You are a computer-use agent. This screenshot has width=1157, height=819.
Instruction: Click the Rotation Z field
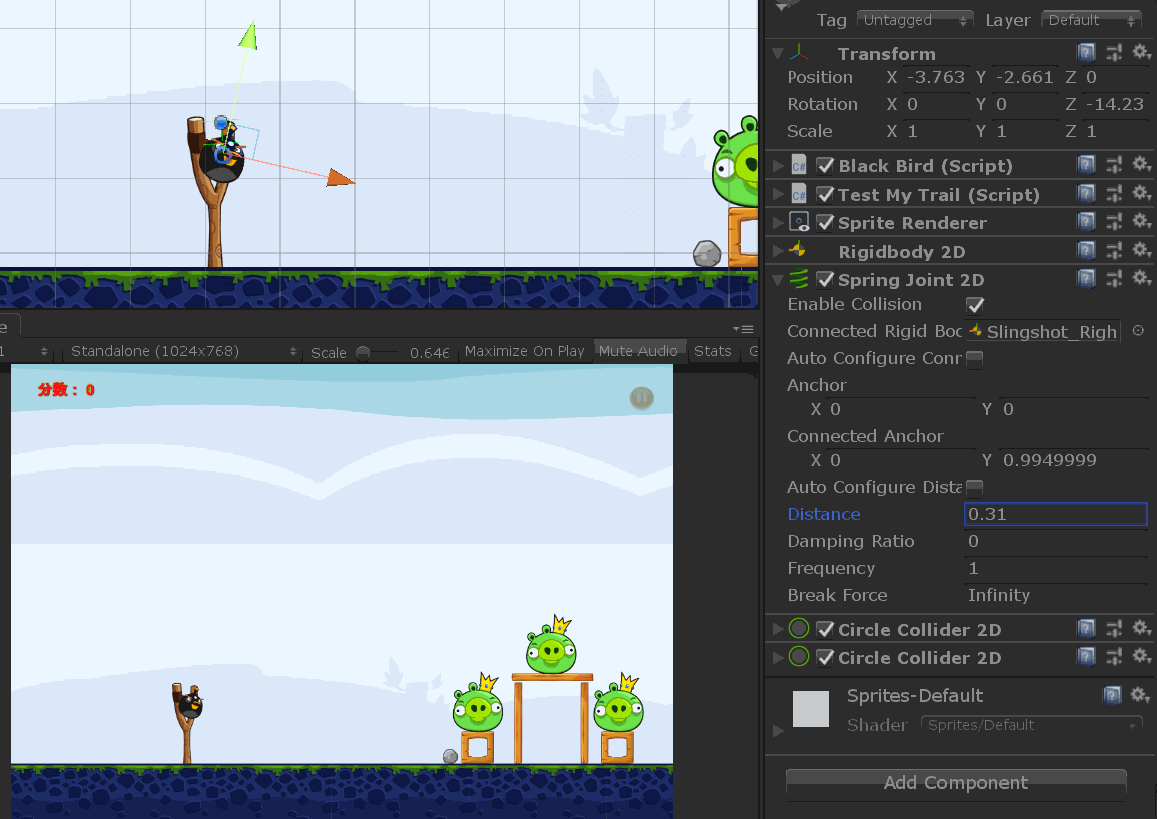coord(1114,104)
